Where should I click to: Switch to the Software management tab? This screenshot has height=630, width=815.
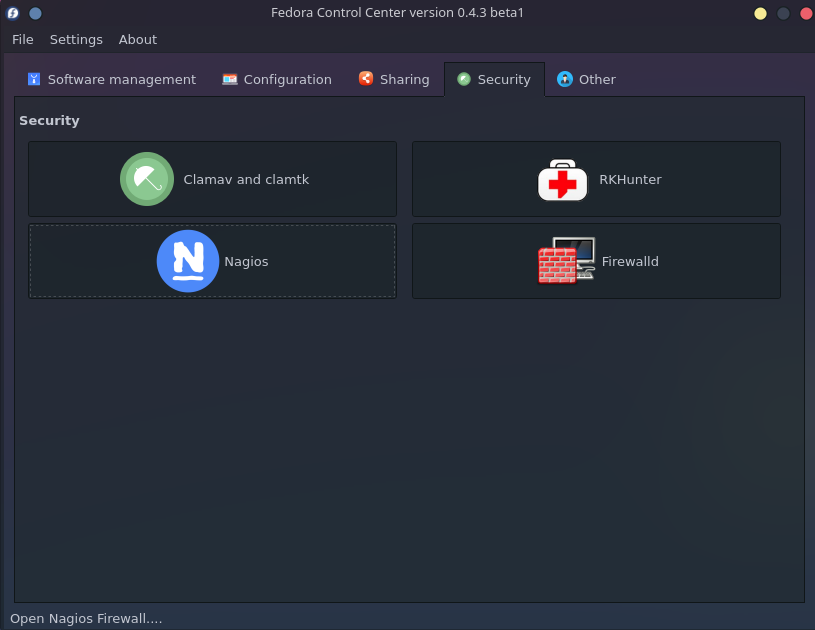coord(112,79)
